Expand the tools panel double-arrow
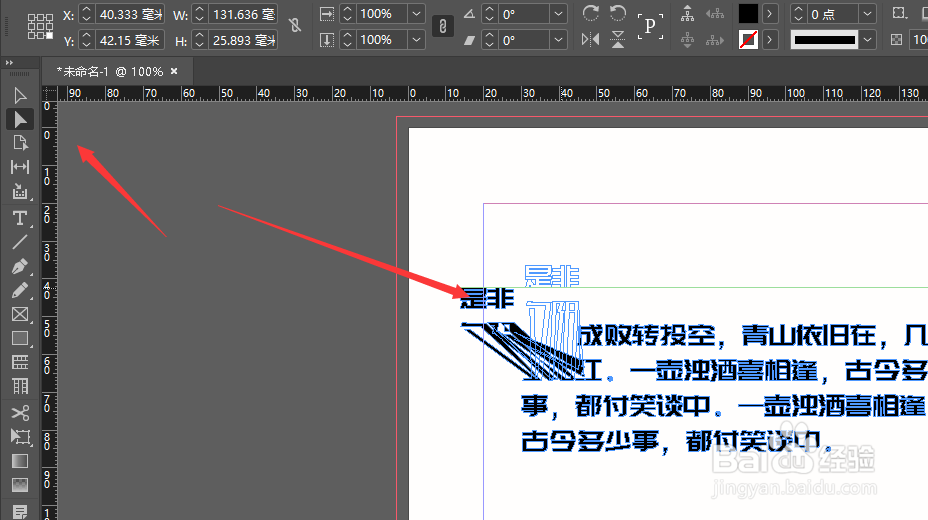This screenshot has width=928, height=520. click(9, 63)
